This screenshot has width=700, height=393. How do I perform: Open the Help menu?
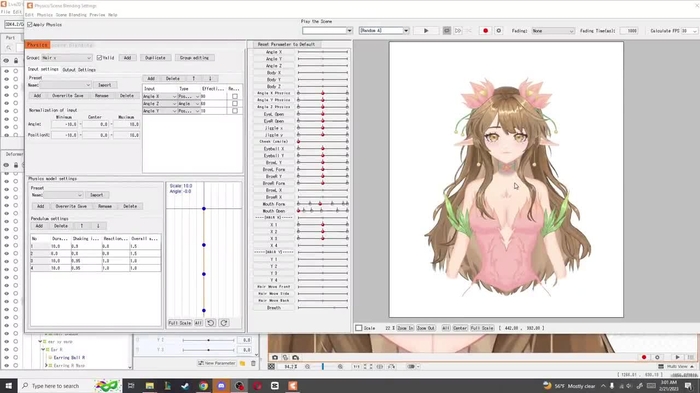[112, 15]
